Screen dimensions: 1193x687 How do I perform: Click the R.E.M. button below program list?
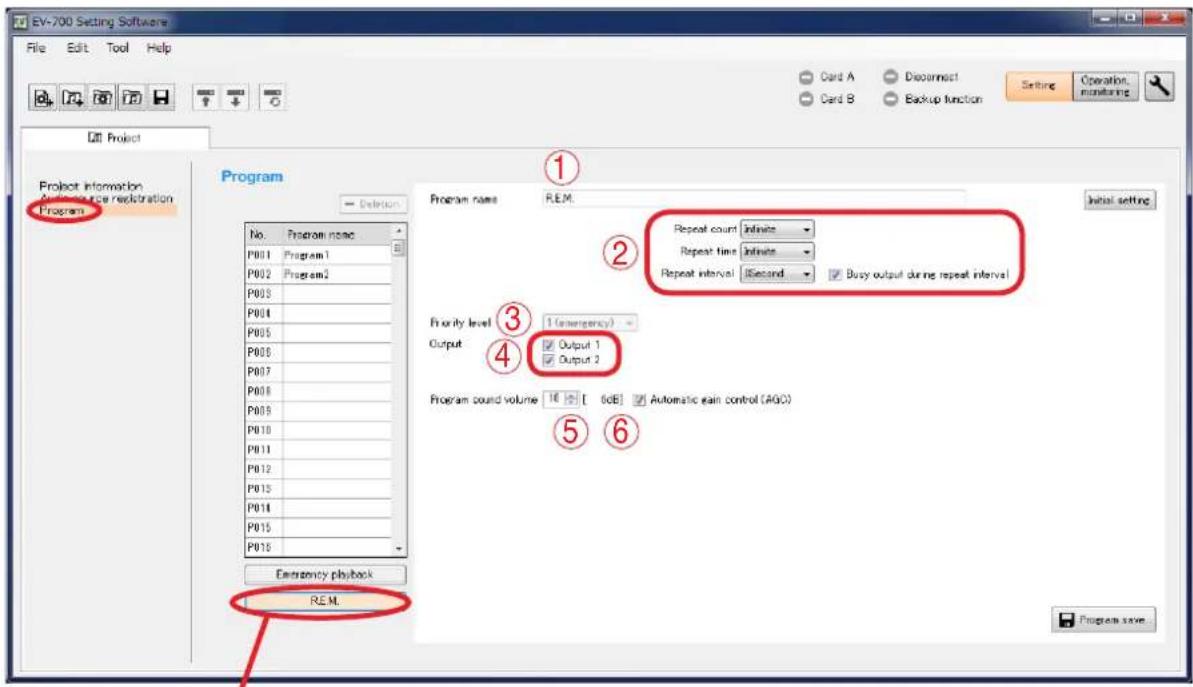[x=325, y=601]
